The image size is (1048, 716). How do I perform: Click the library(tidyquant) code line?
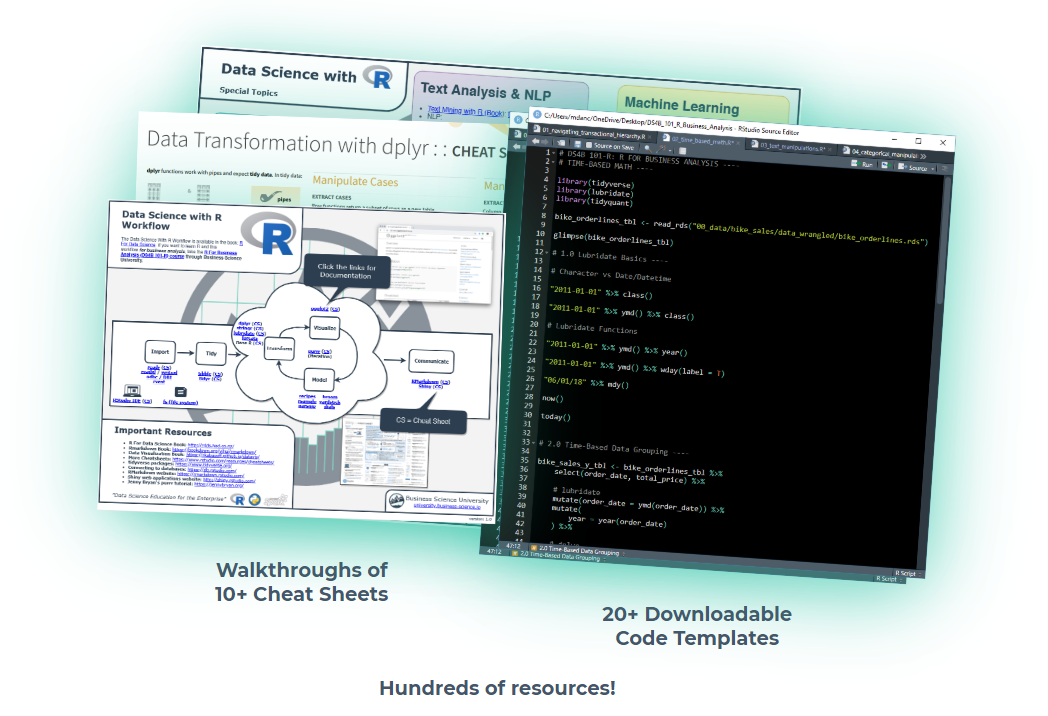[594, 201]
